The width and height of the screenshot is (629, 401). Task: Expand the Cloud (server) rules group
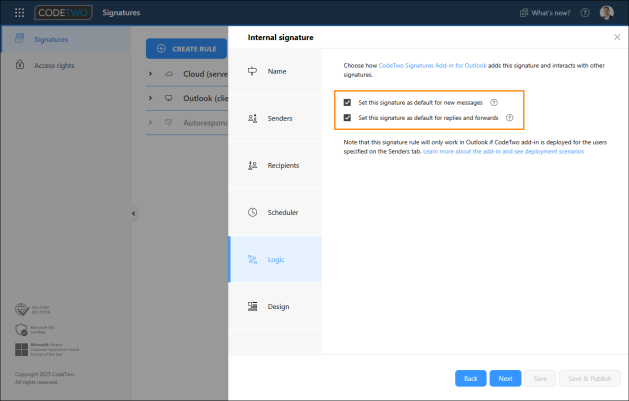(150, 74)
